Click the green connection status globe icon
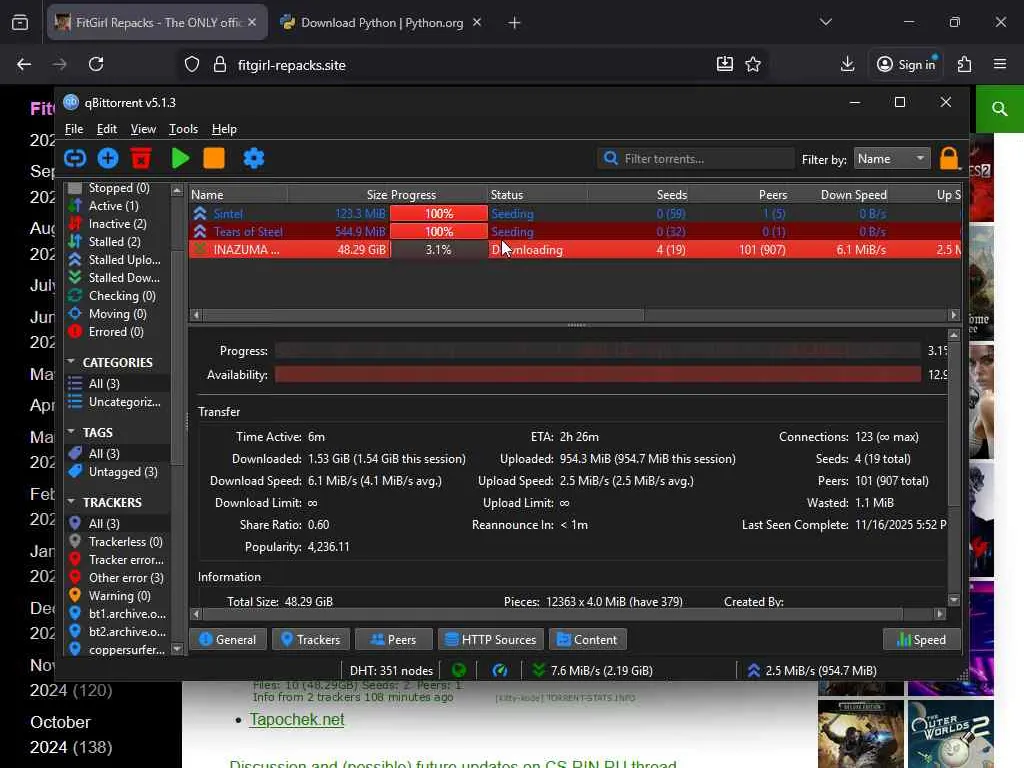The image size is (1024, 768). [459, 670]
